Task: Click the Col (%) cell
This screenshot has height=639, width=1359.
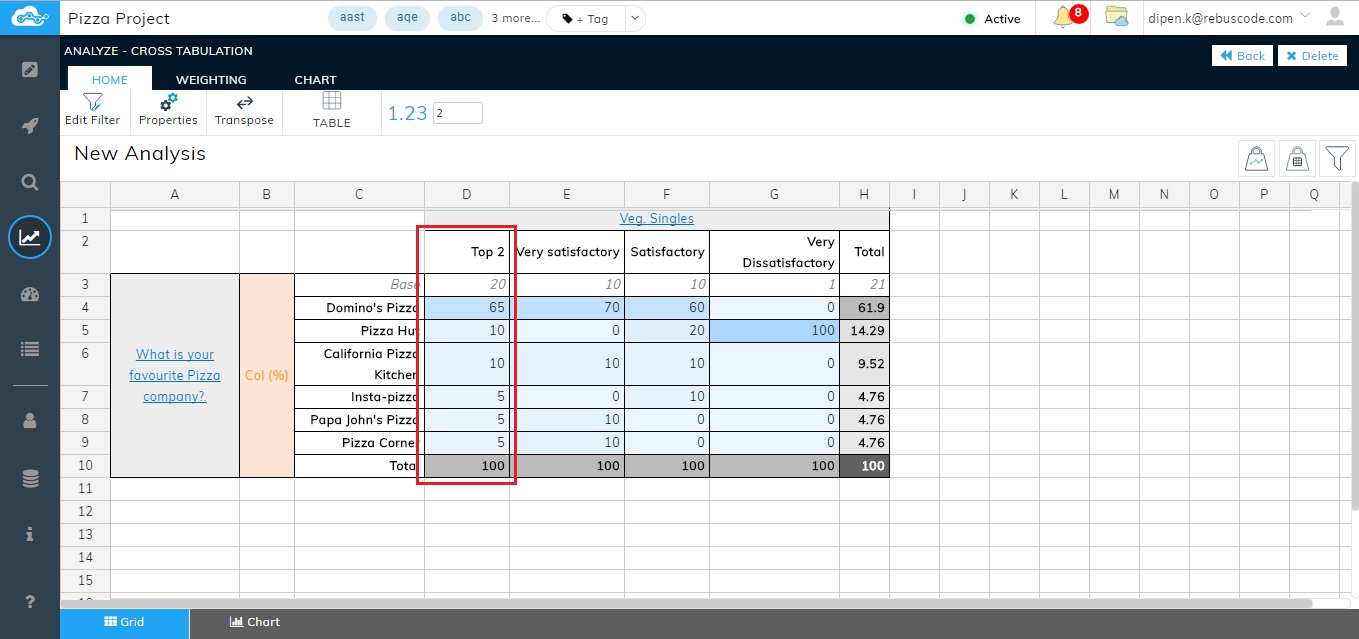Action: (x=266, y=375)
